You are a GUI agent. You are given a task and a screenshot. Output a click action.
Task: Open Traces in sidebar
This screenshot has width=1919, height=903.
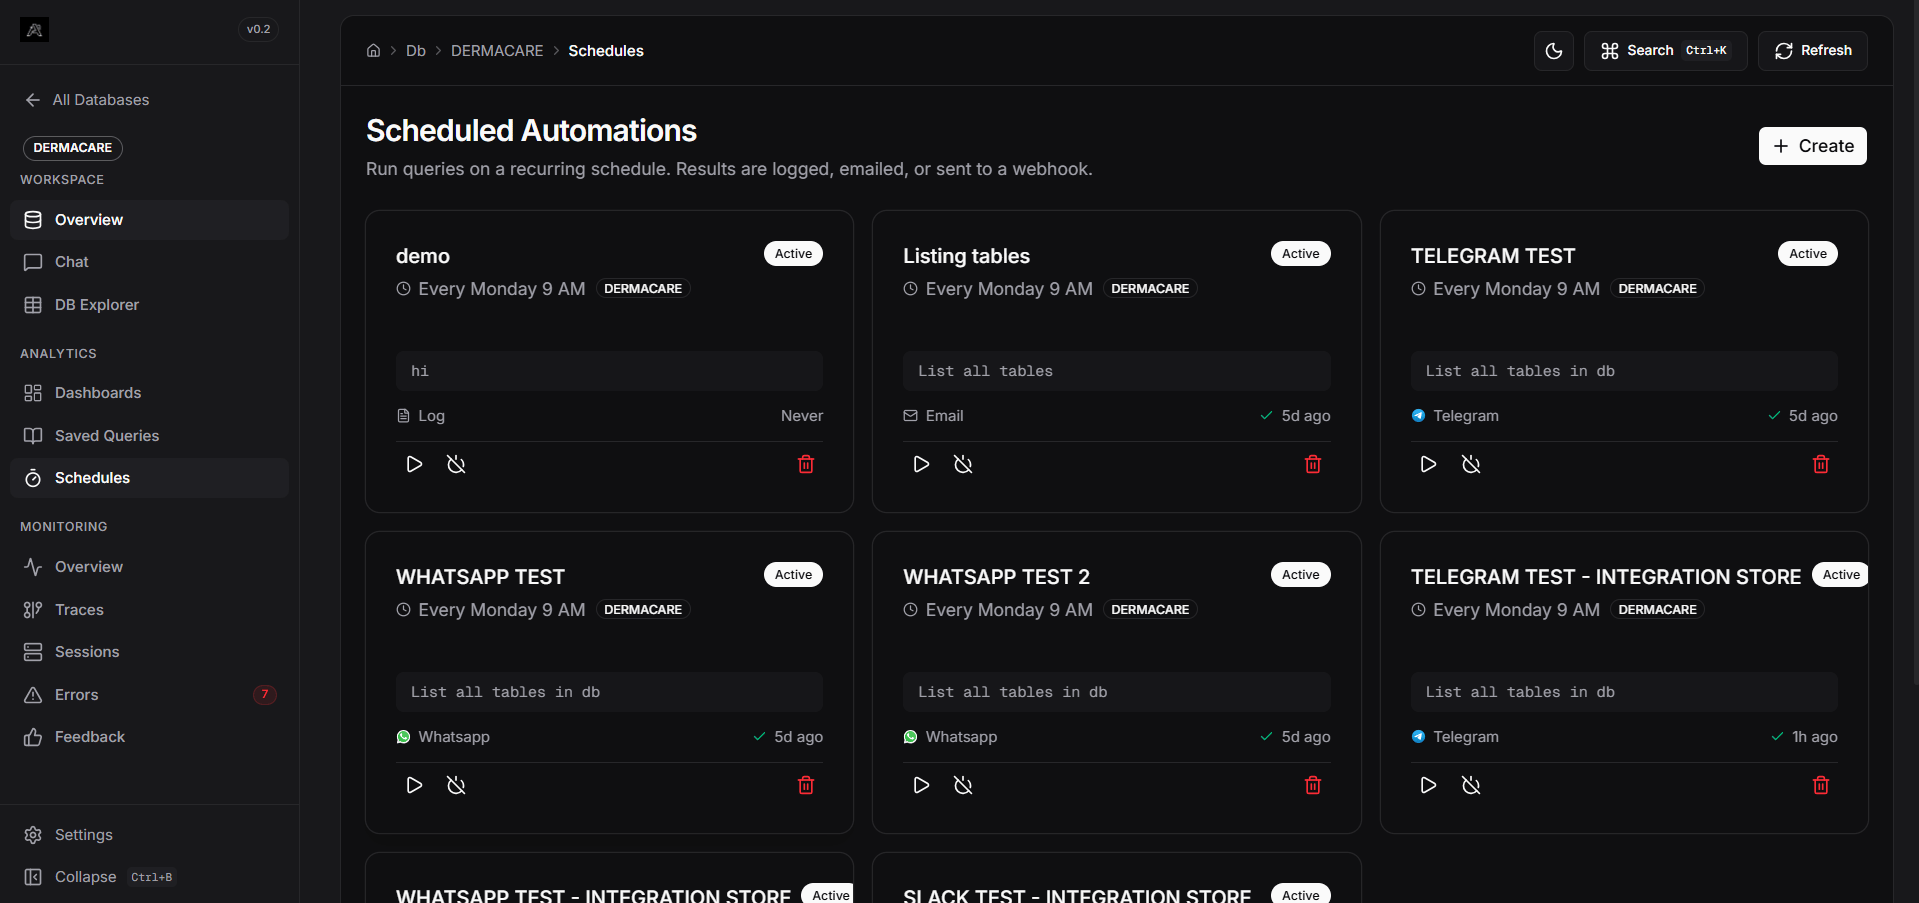pos(149,610)
